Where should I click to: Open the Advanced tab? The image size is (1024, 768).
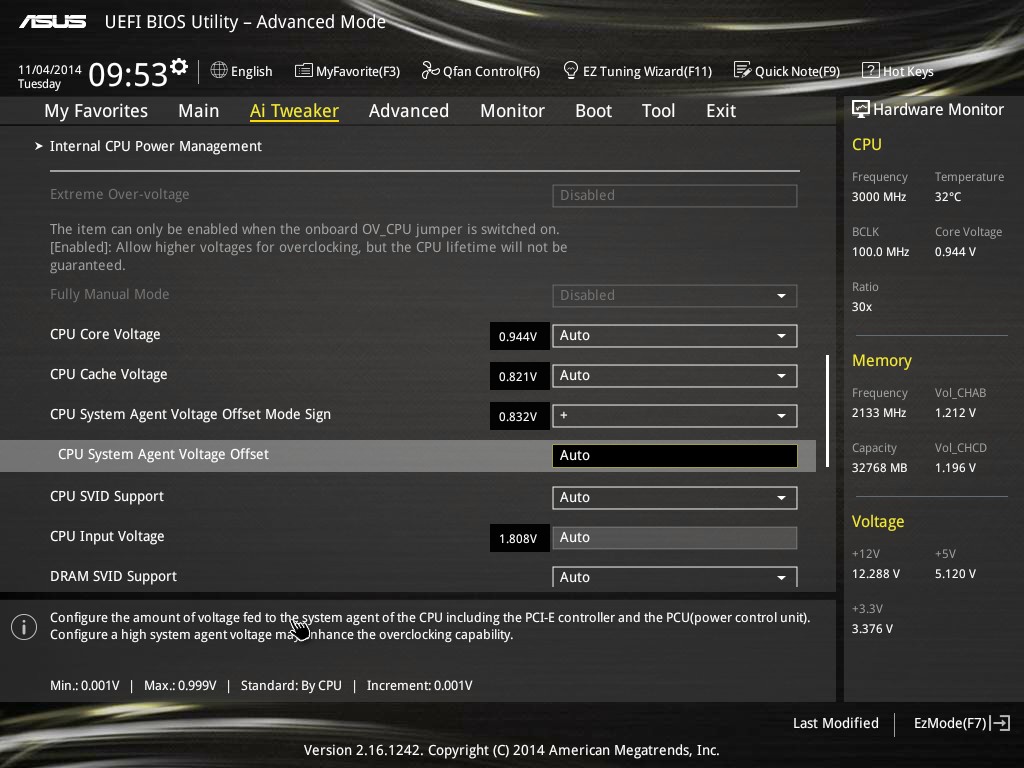[x=409, y=111]
